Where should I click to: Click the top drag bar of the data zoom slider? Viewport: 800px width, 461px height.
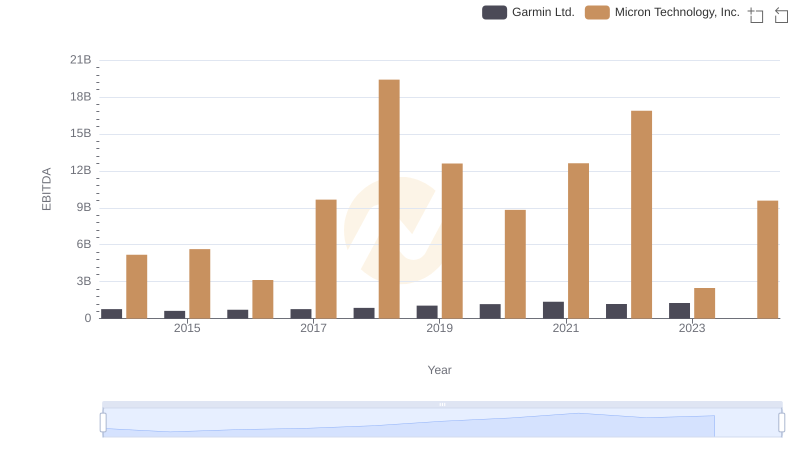(442, 404)
